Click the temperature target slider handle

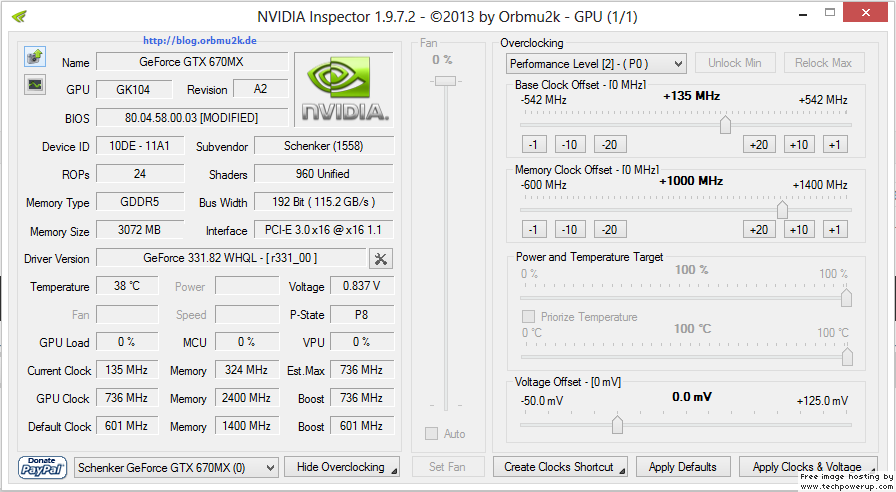click(x=847, y=357)
